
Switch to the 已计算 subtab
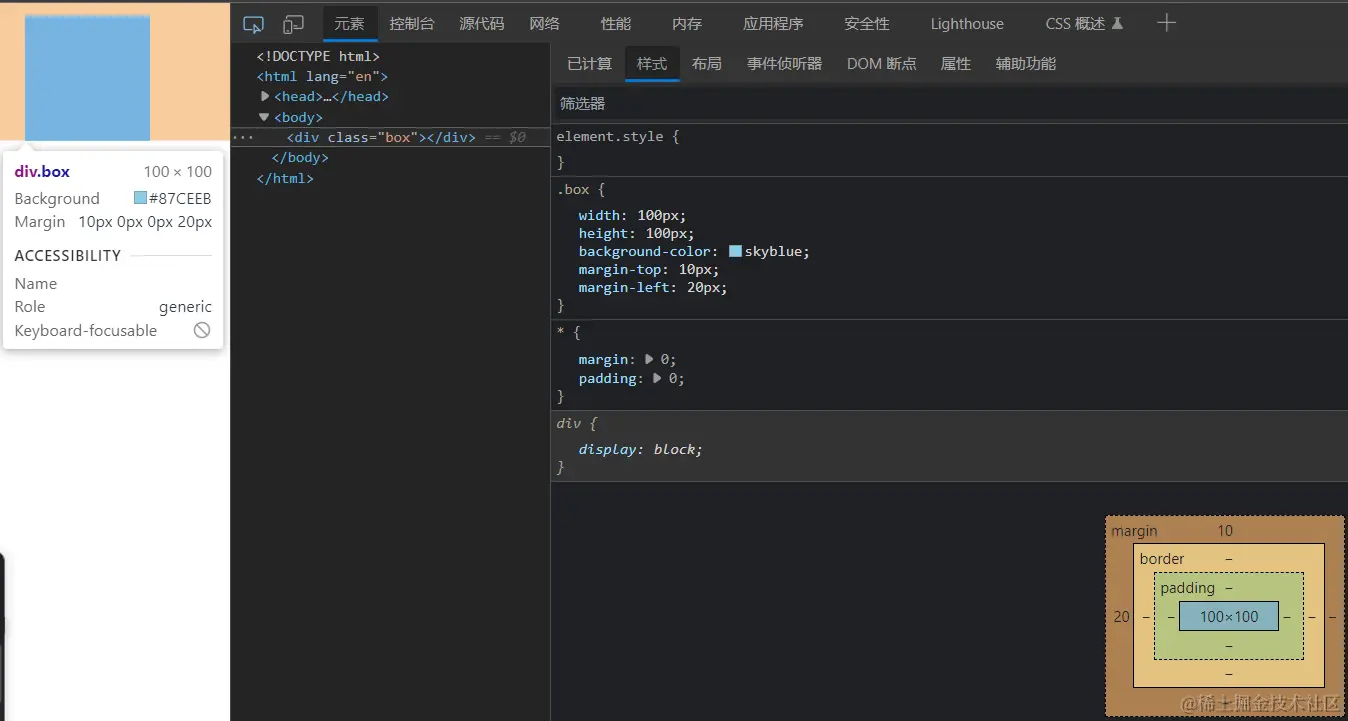point(589,64)
